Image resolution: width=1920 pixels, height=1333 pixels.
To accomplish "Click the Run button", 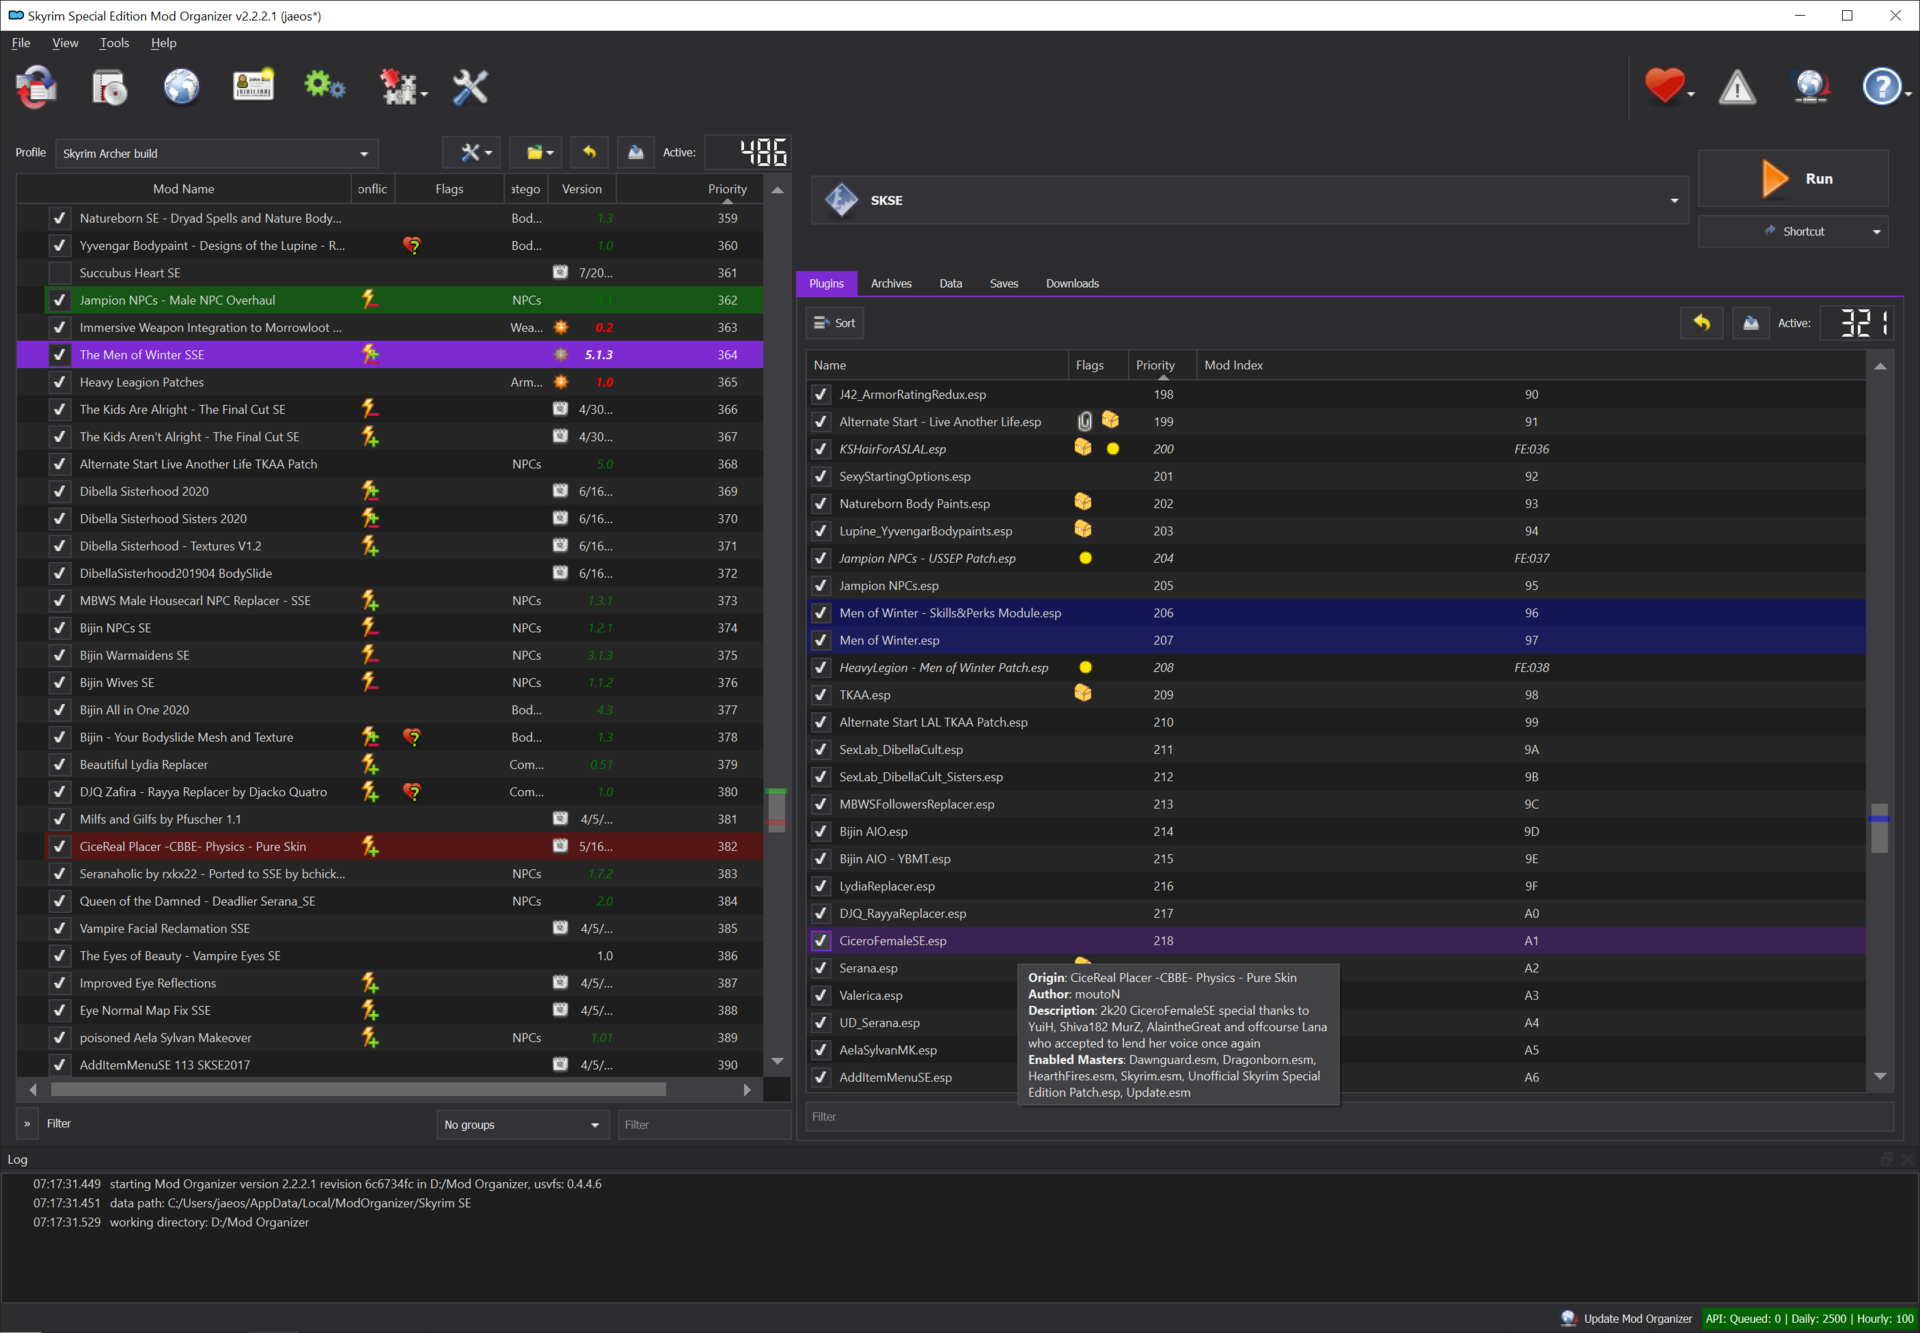I will coord(1793,178).
